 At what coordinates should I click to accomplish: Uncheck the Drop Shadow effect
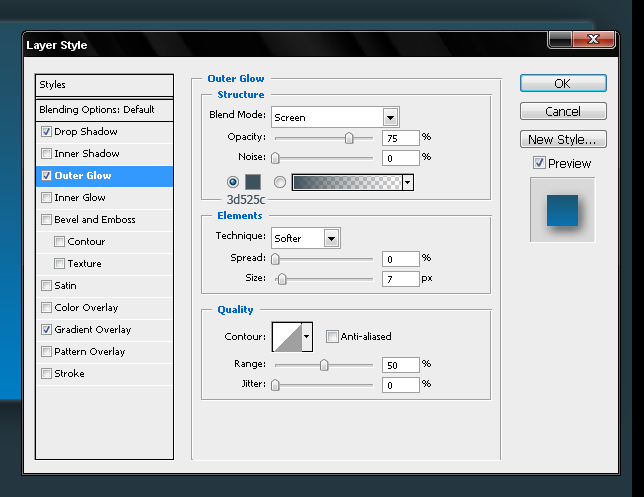[x=47, y=132]
